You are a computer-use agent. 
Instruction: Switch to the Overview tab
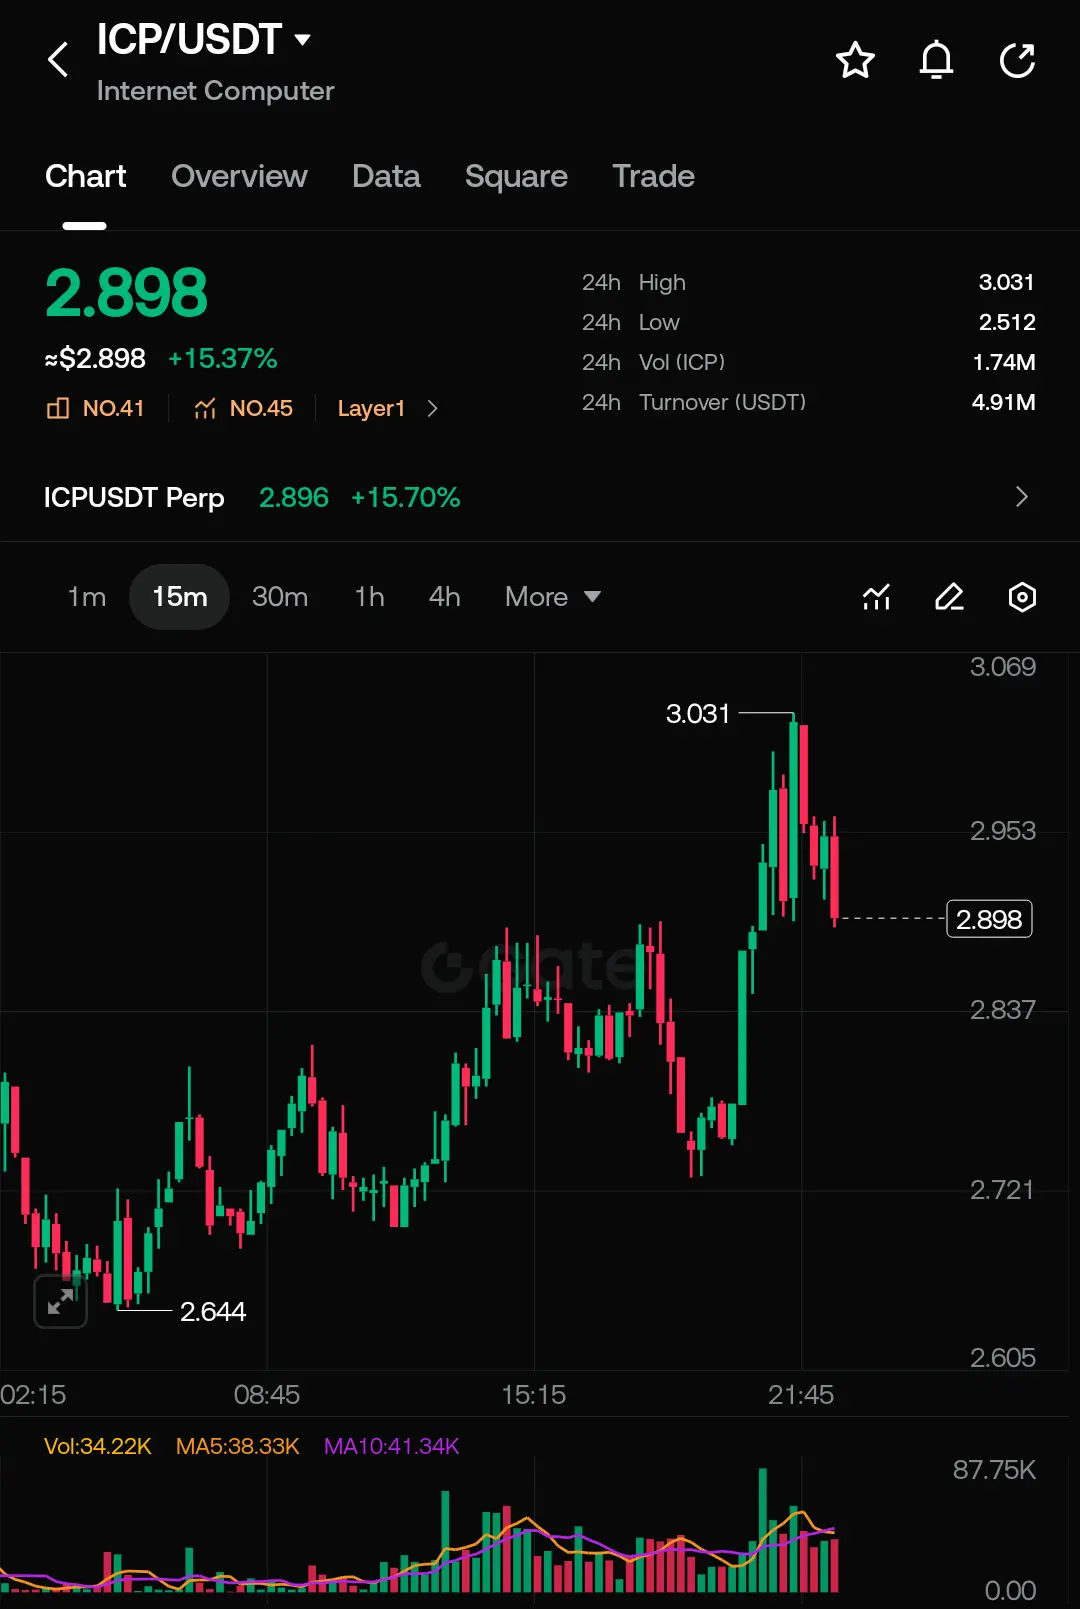[x=239, y=176]
